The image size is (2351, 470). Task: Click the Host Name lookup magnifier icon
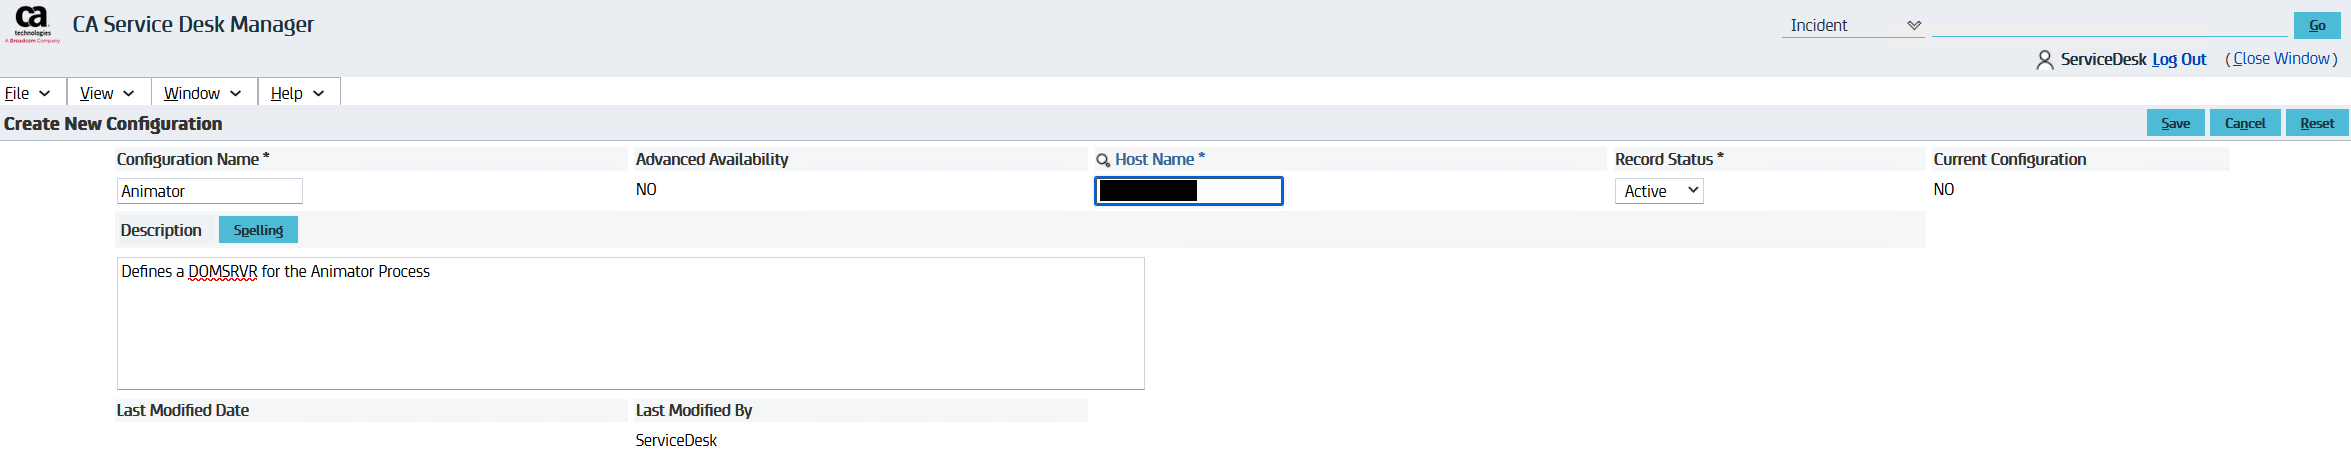click(1103, 160)
